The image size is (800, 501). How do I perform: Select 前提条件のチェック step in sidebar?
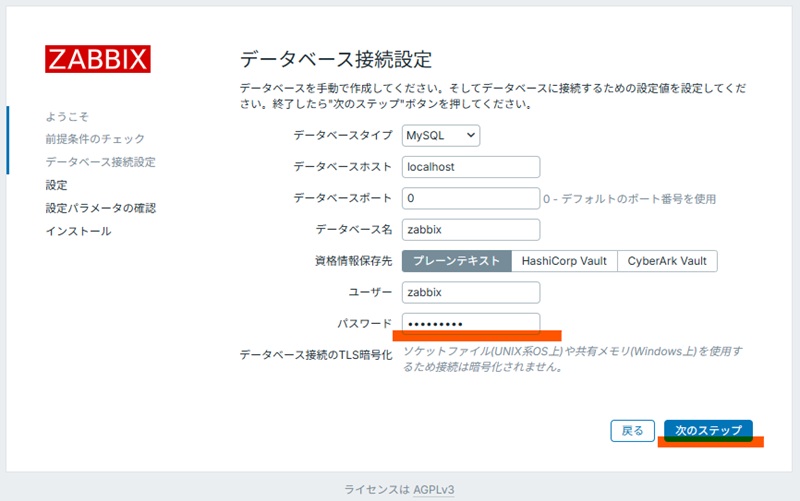click(95, 139)
